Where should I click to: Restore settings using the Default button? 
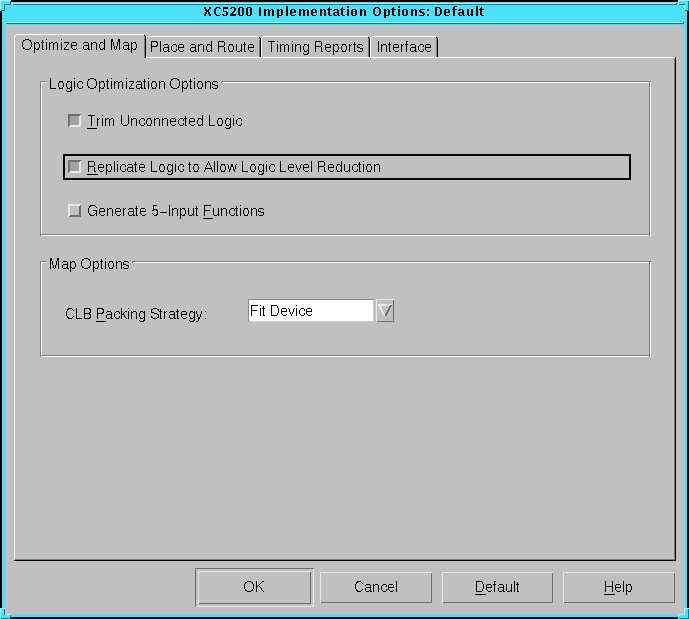(x=497, y=587)
